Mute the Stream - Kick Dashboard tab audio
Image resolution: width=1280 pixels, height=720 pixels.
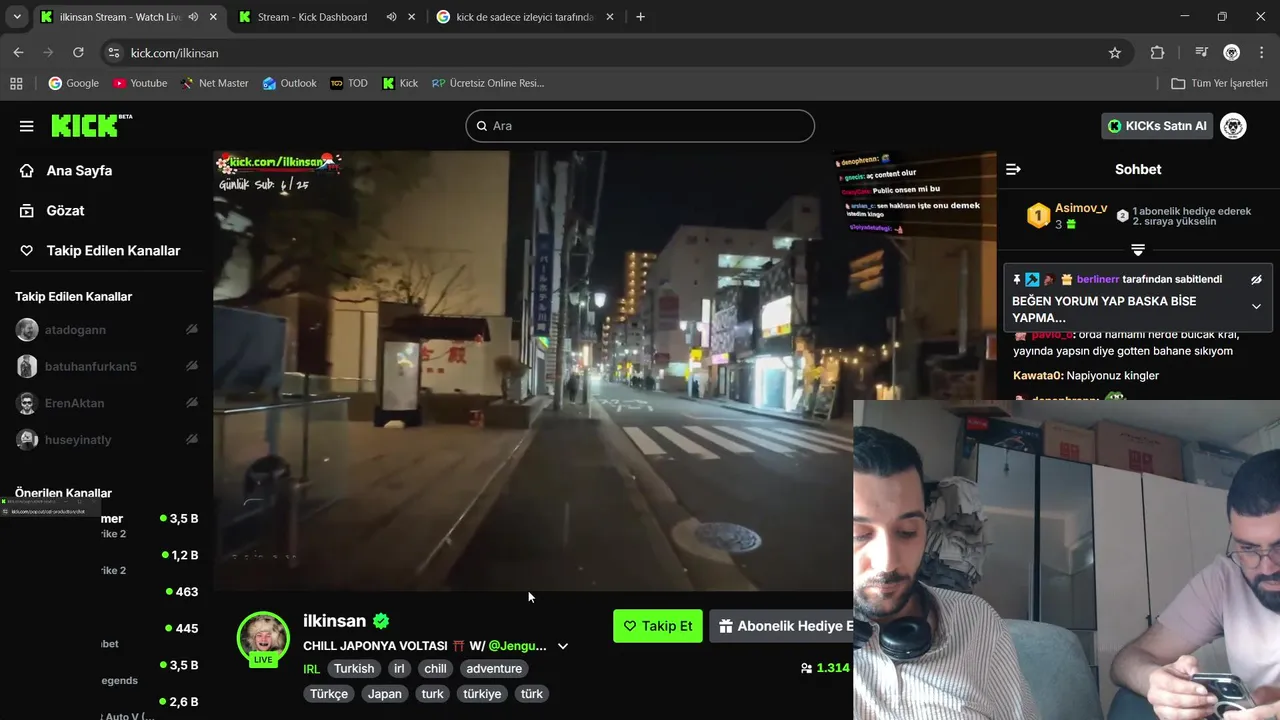point(391,17)
